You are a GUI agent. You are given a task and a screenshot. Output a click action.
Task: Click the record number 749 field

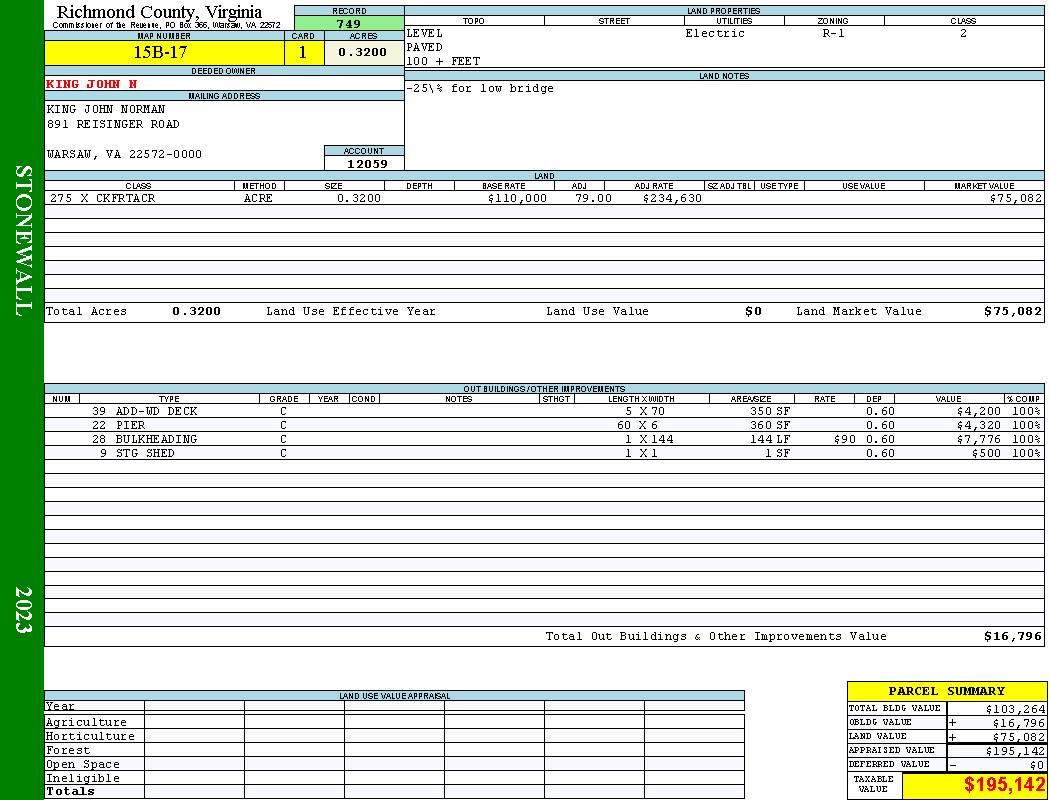[x=349, y=23]
